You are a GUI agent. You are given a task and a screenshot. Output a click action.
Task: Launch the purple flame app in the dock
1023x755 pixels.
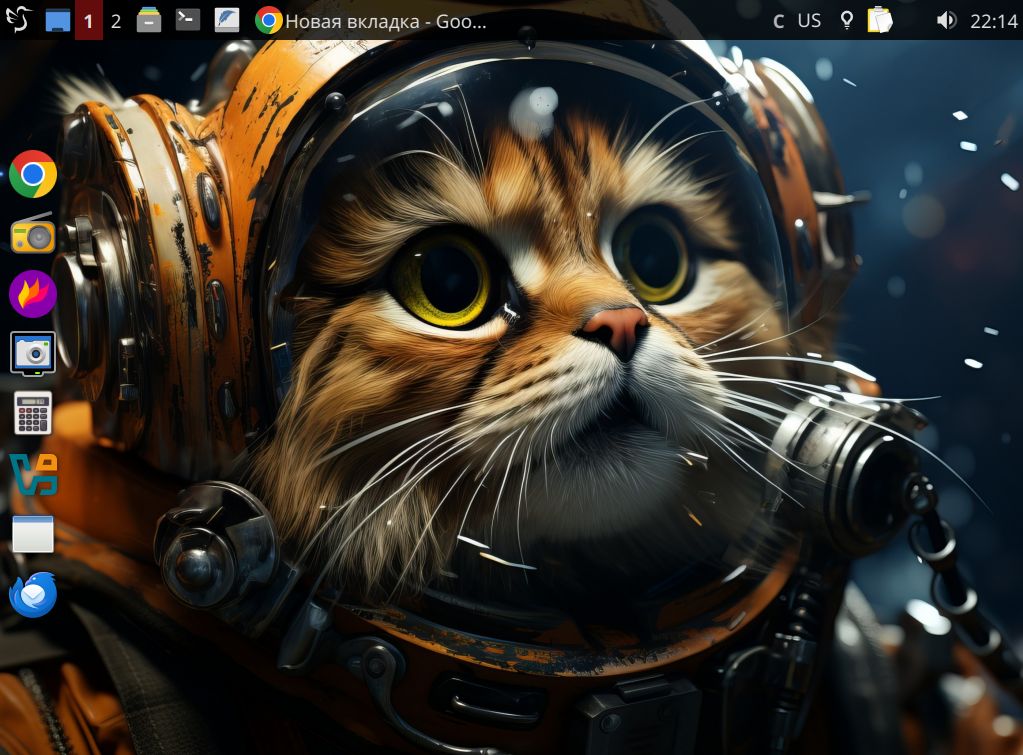33,294
